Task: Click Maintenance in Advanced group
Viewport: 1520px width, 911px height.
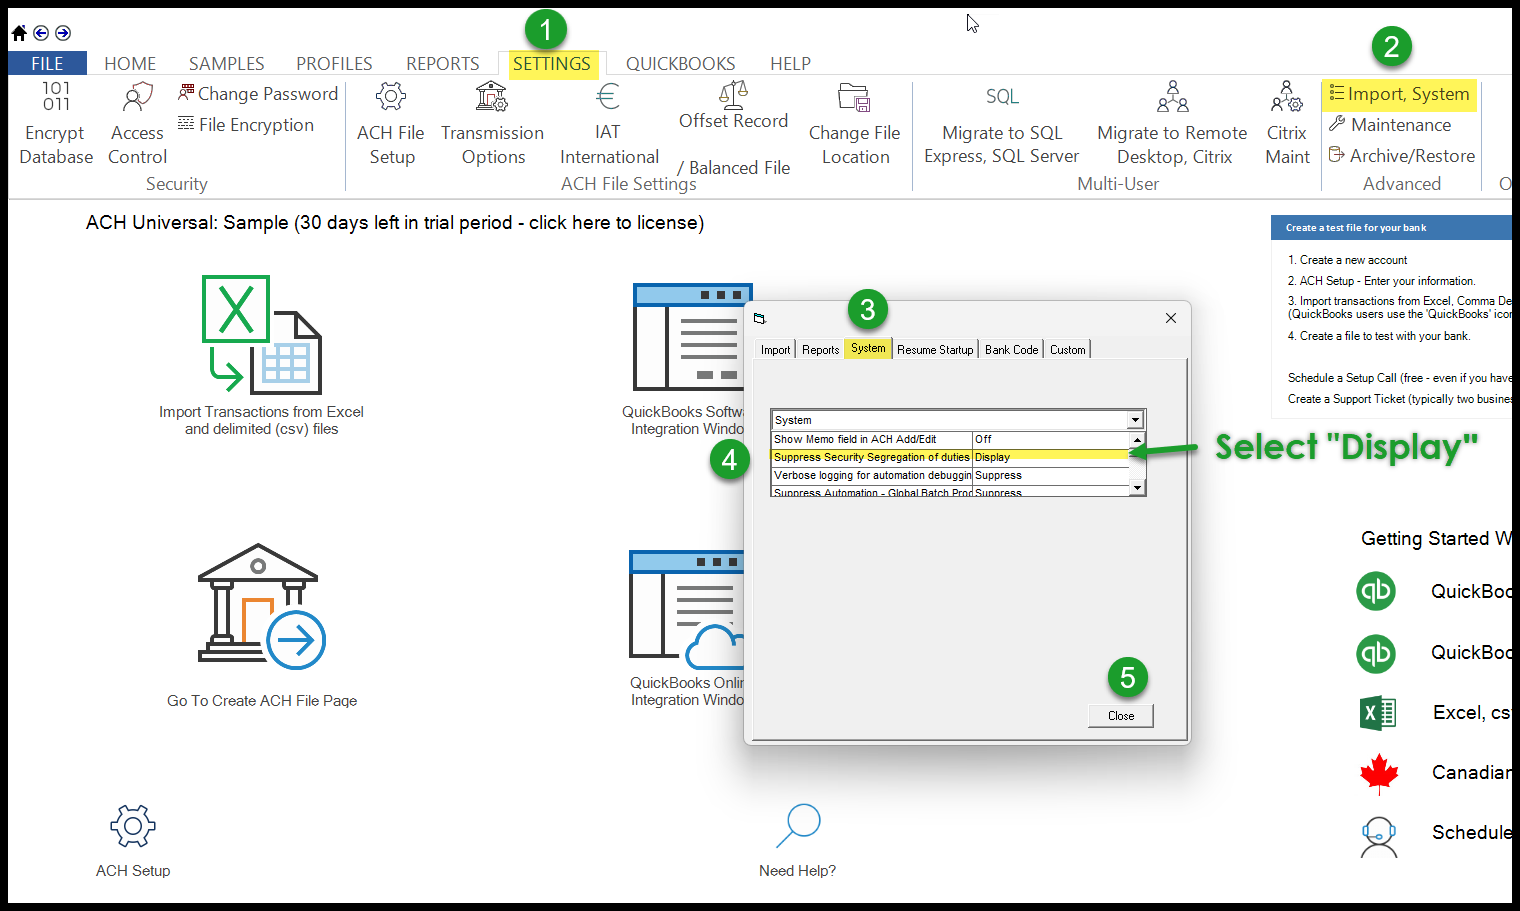Action: 1390,124
